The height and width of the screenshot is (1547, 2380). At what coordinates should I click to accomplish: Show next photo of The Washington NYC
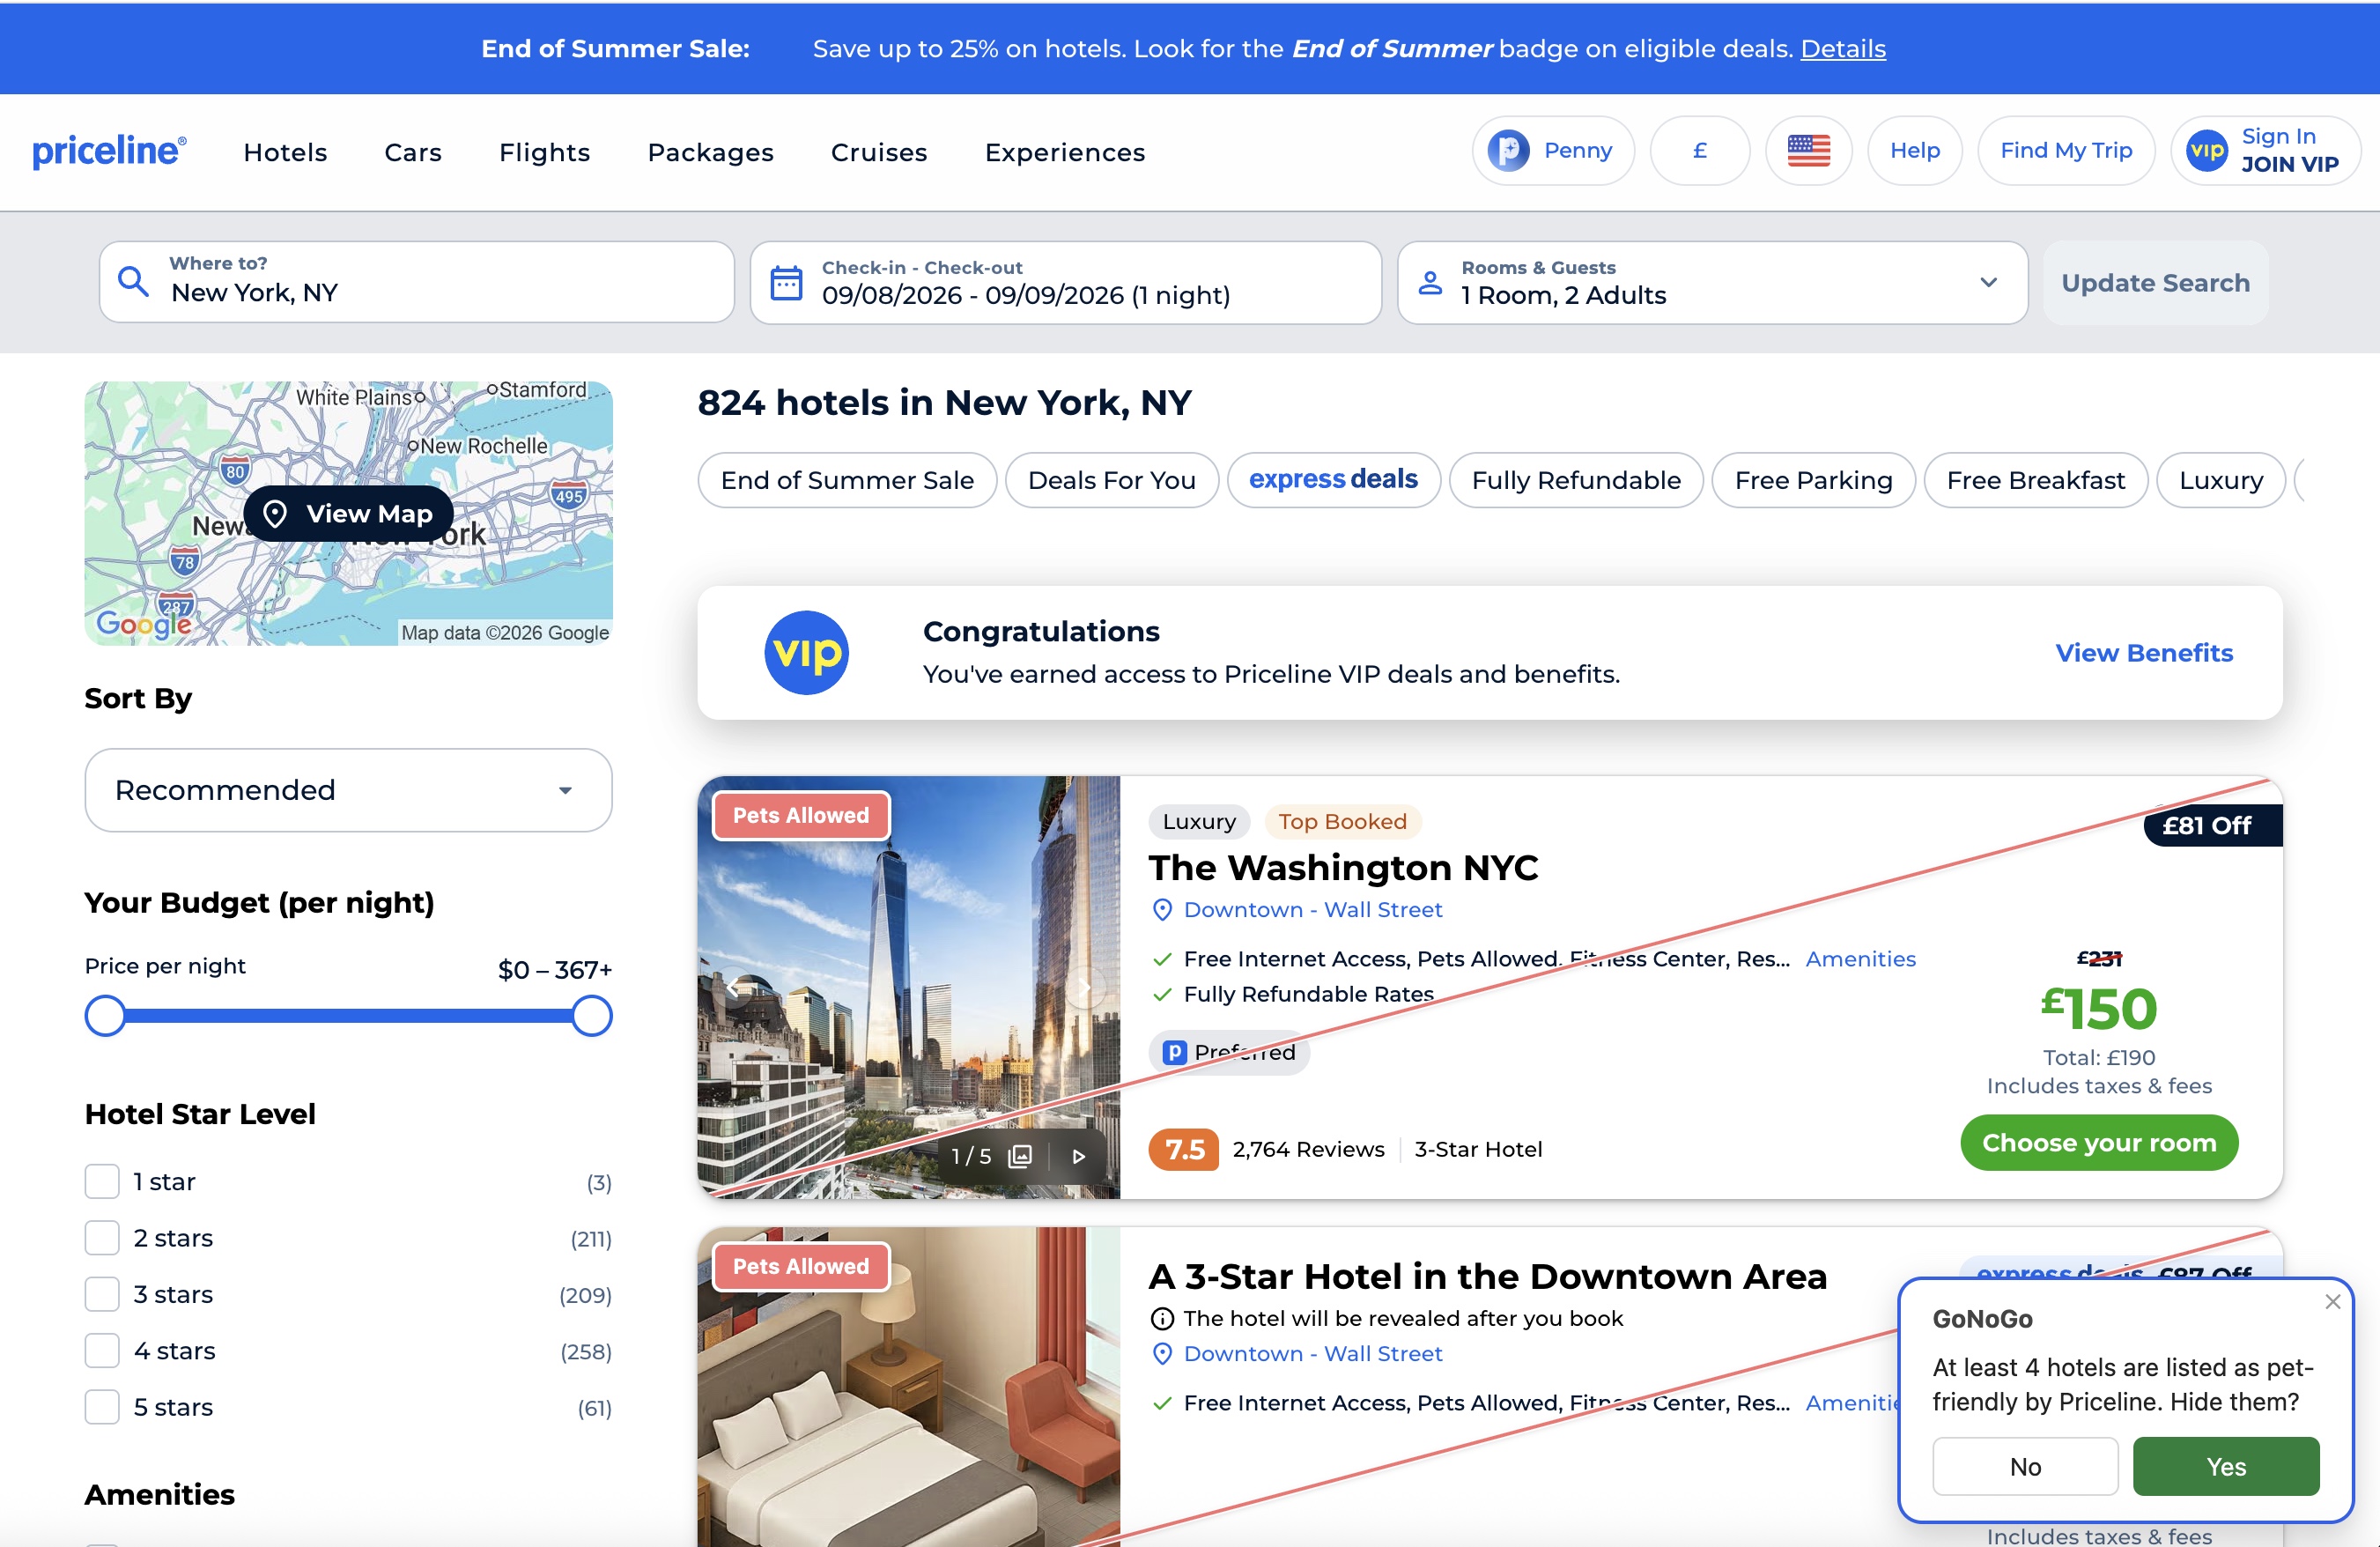[x=1085, y=988]
